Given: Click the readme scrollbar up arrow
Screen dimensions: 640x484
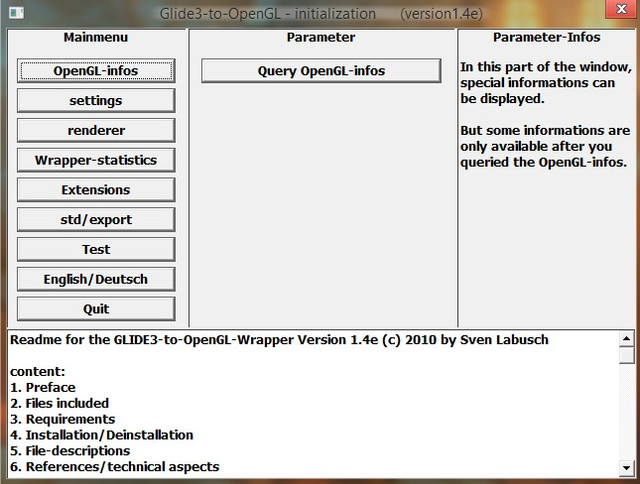Looking at the screenshot, I should click(626, 339).
